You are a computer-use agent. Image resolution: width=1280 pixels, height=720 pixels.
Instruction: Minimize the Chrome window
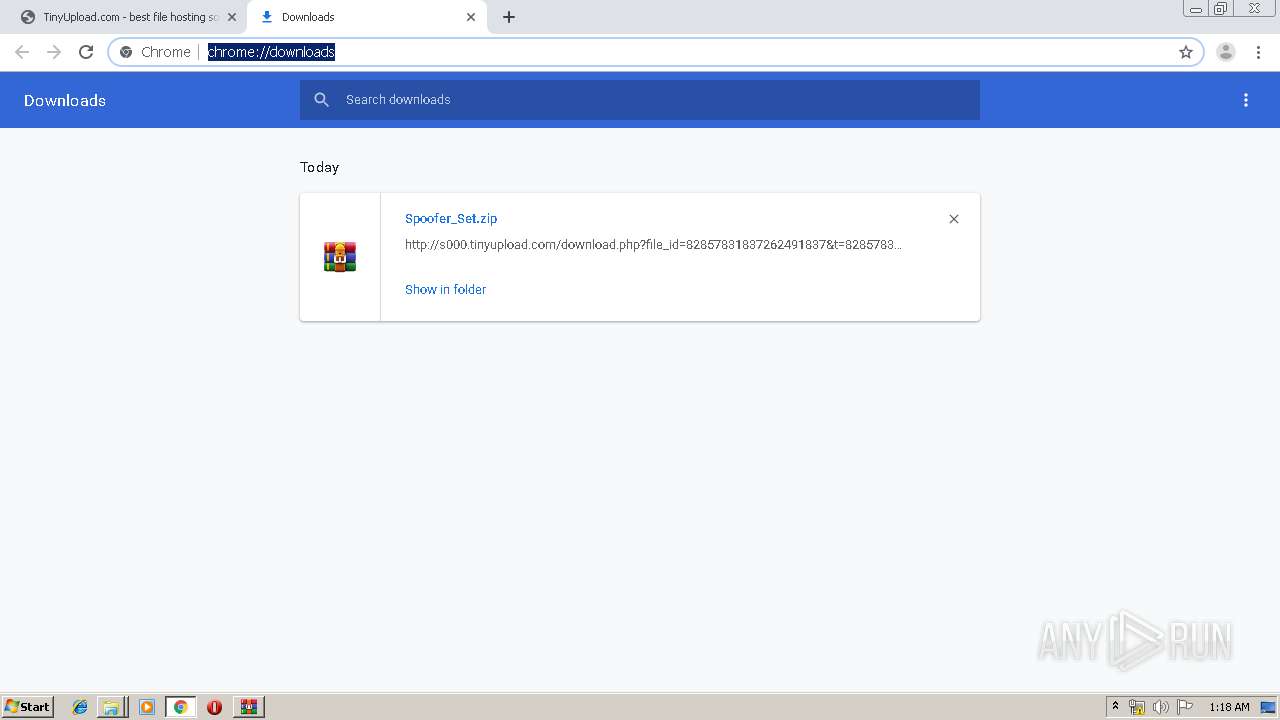coord(1196,8)
